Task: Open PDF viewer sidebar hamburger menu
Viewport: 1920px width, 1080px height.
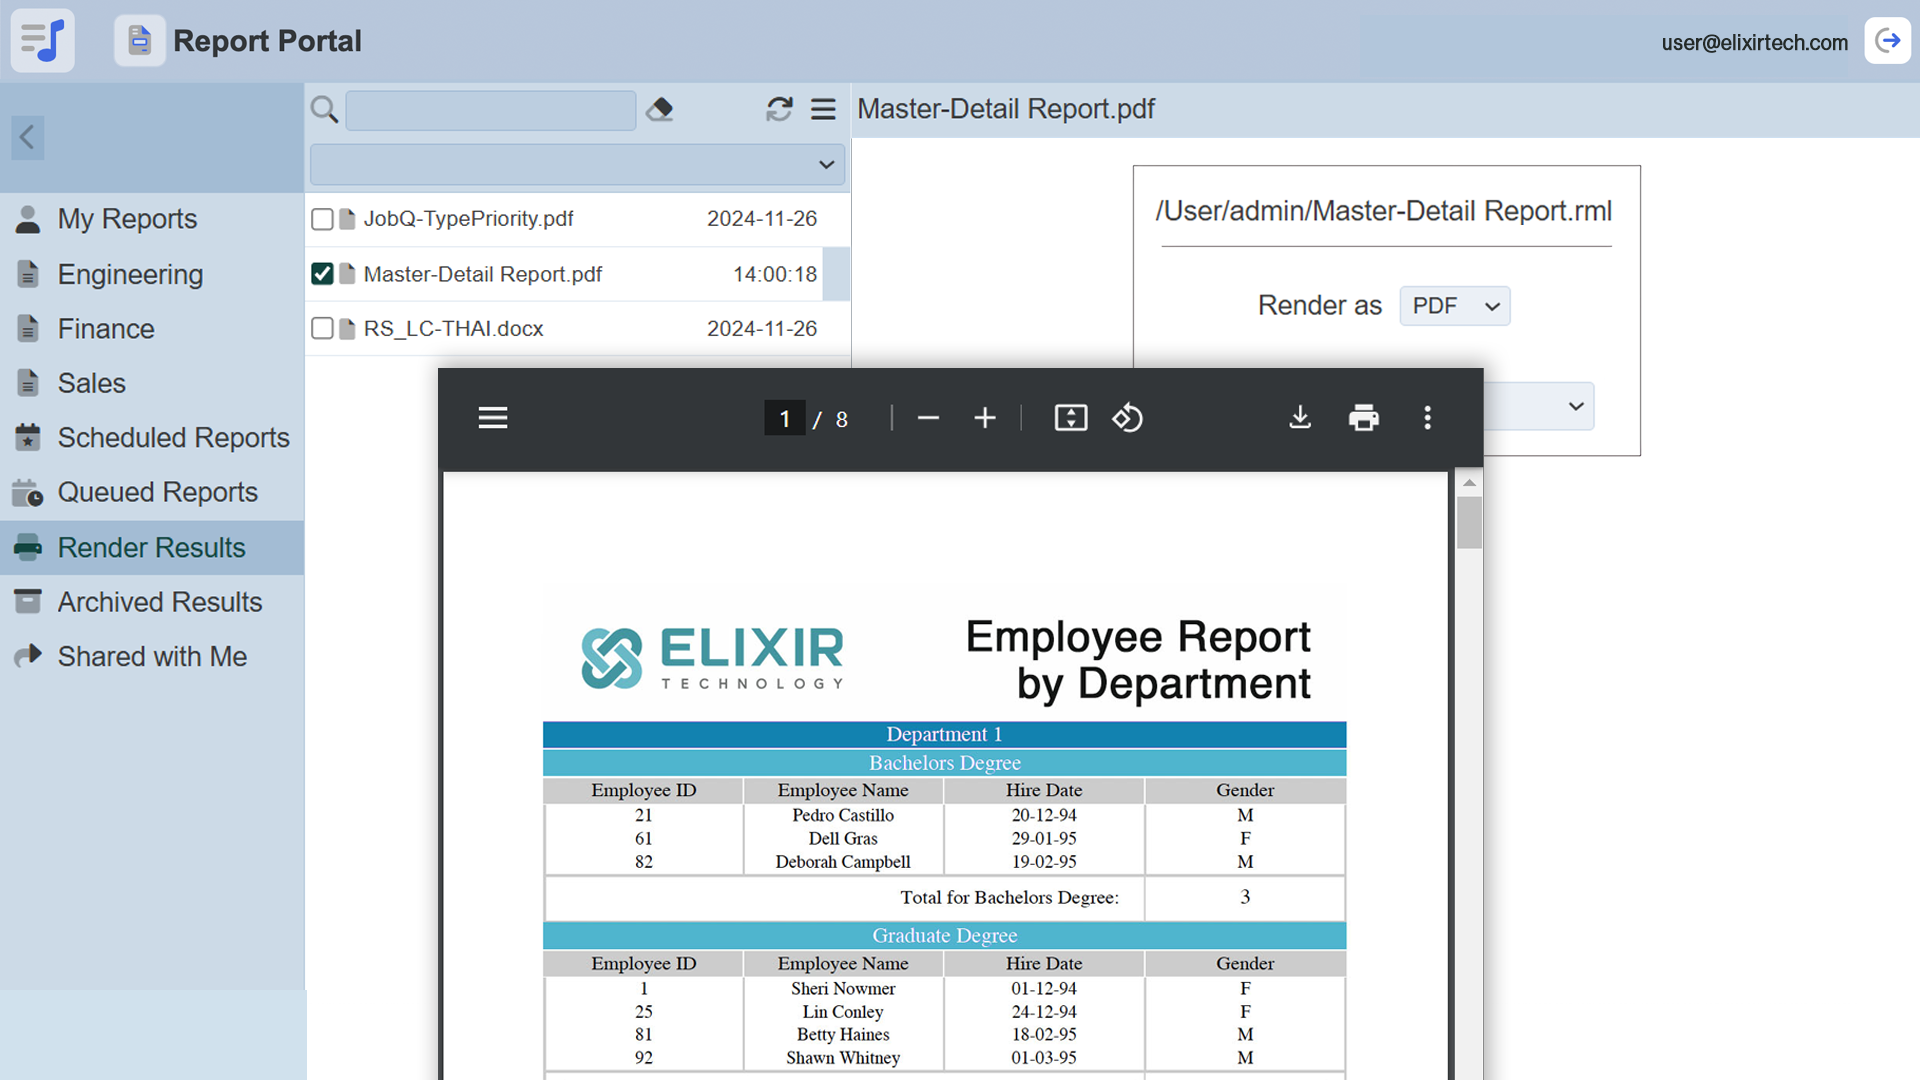Action: click(492, 417)
